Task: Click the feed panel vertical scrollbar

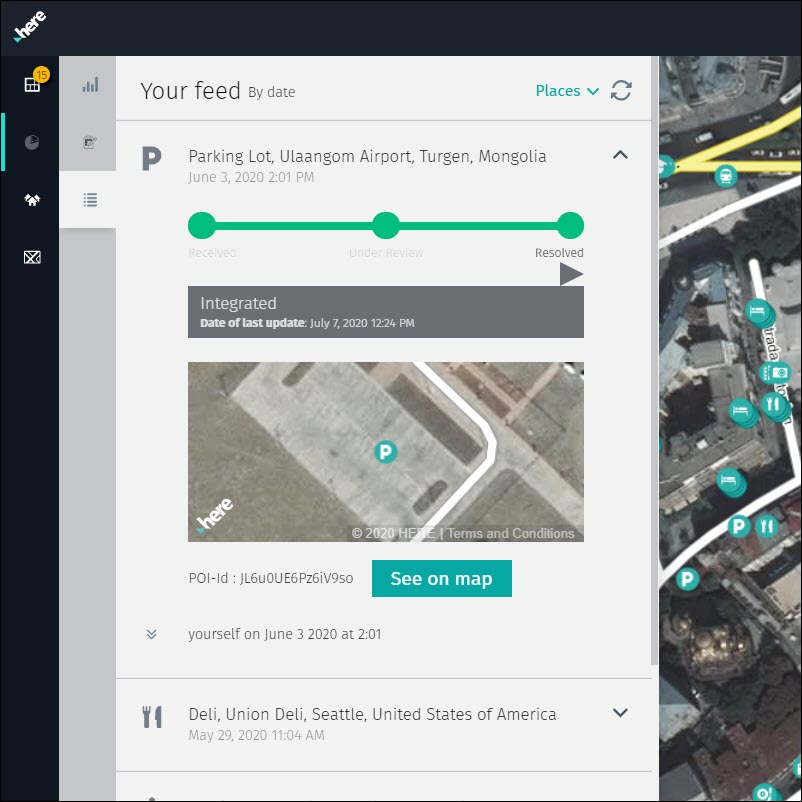Action: coord(654,361)
